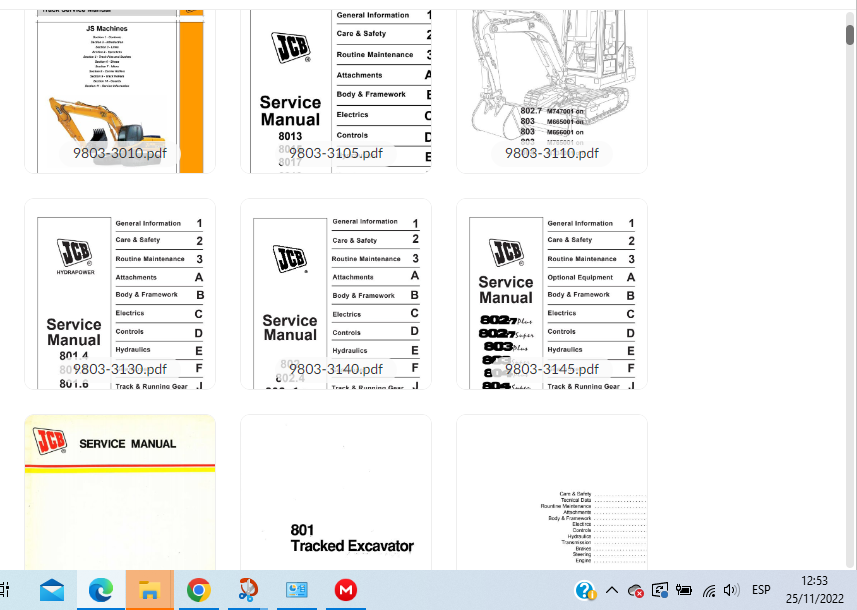Expand the hidden system tray icons
Image resolution: width=857 pixels, height=610 pixels.
coord(612,590)
